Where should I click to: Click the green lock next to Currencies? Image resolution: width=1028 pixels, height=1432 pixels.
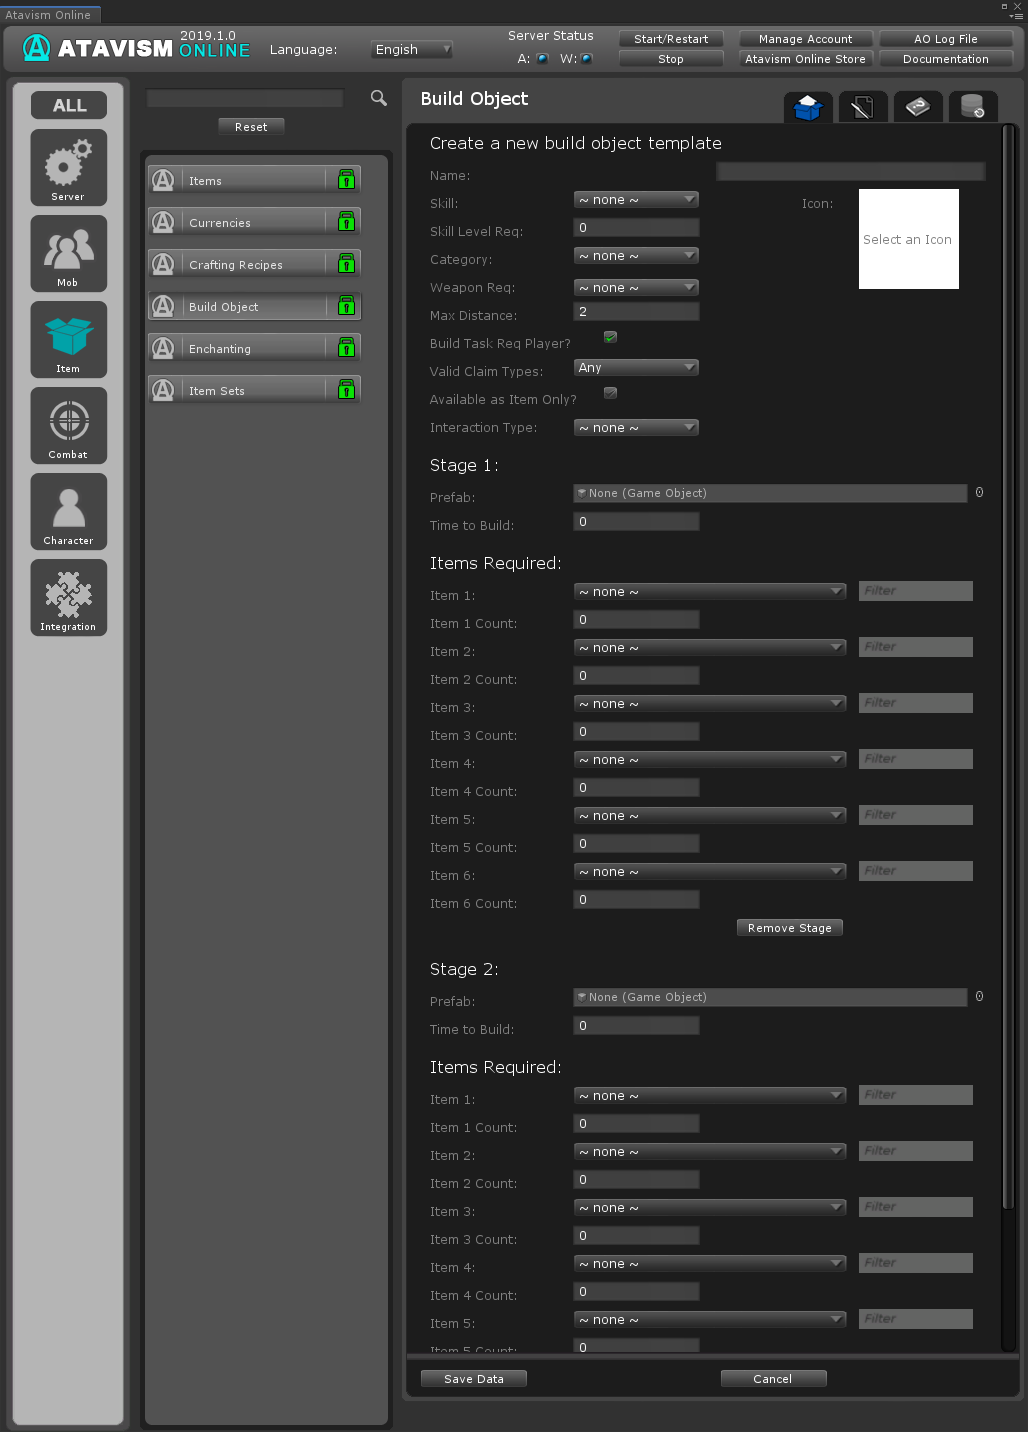pyautogui.click(x=346, y=222)
